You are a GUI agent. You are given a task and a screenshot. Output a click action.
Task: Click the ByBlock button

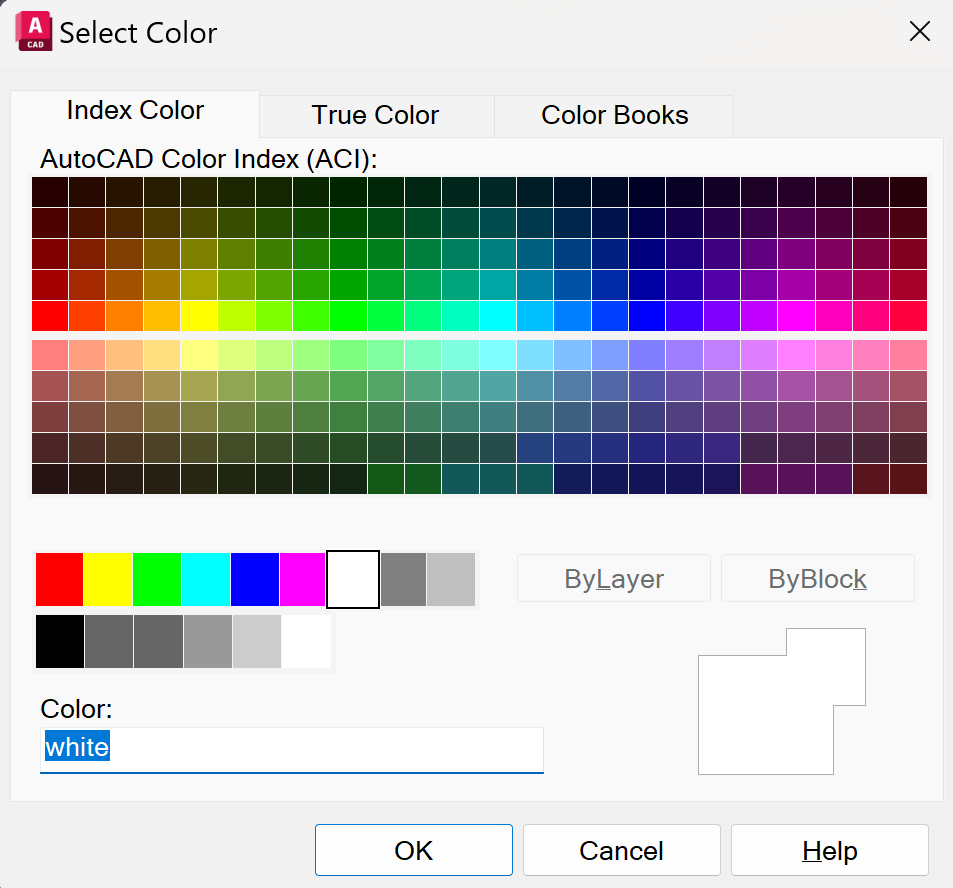point(817,578)
